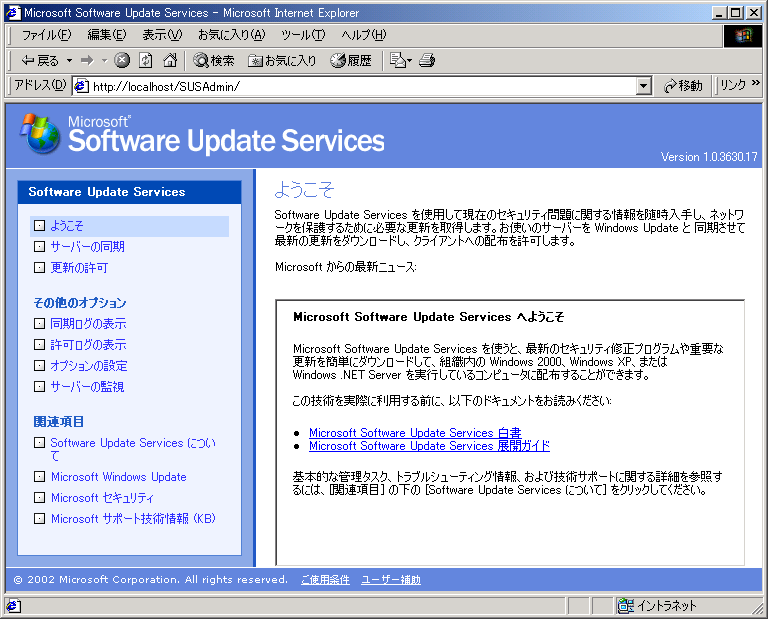Image resolution: width=768 pixels, height=619 pixels.
Task: Click the Mail toolbar icon
Action: click(400, 60)
